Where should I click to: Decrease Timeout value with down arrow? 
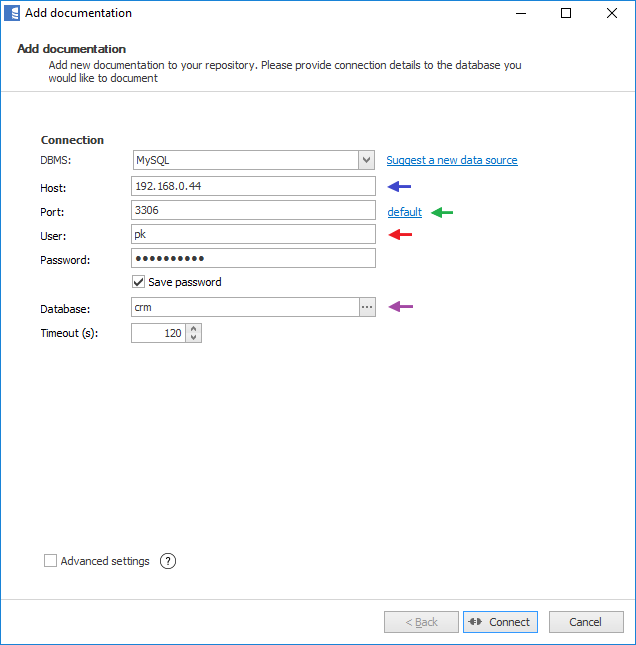[194, 338]
